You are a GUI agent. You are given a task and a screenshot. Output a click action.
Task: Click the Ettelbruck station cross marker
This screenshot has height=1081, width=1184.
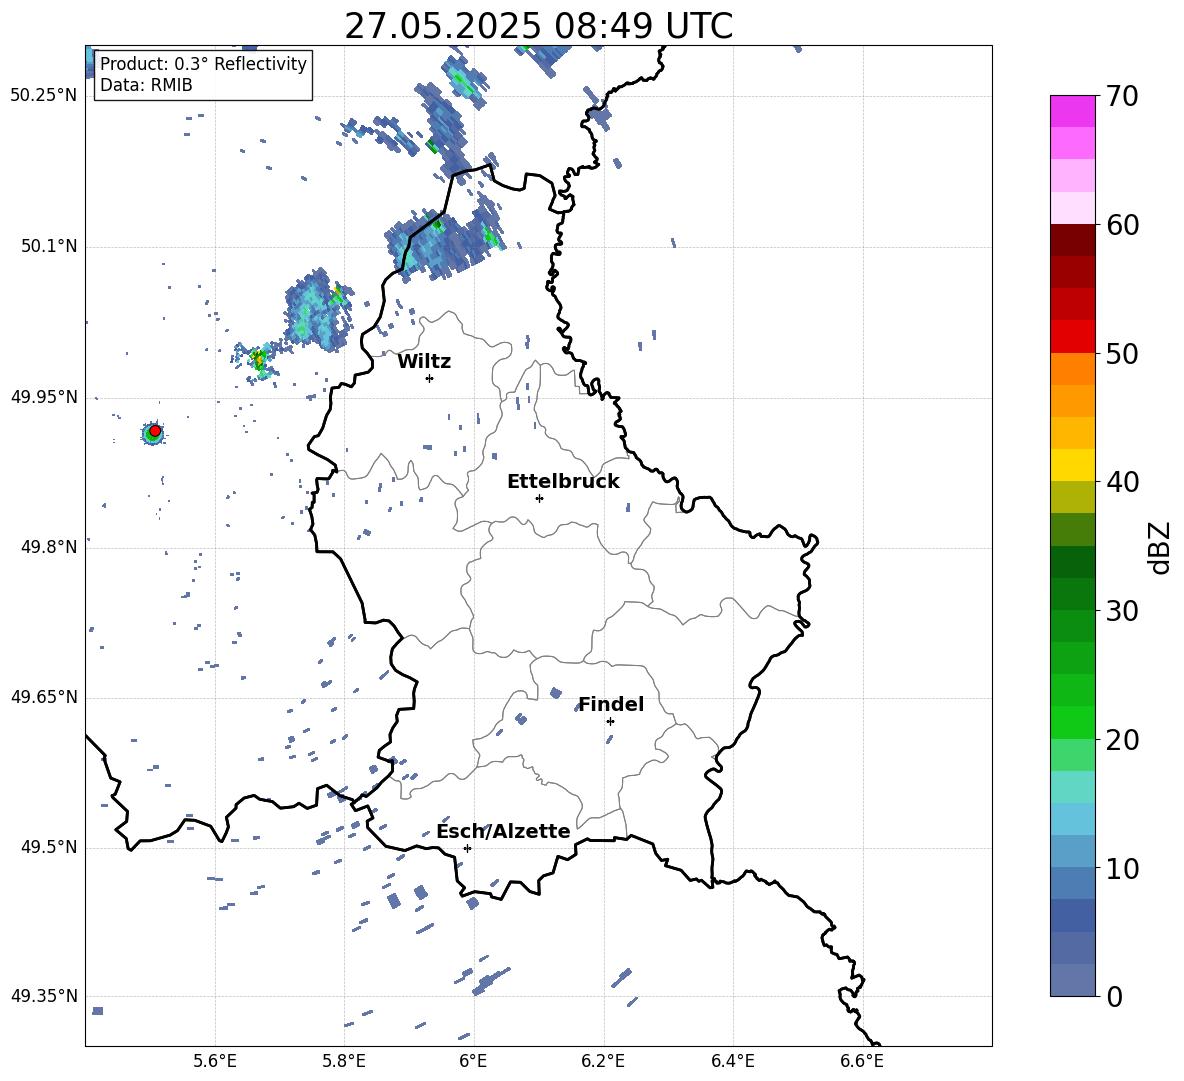[539, 498]
